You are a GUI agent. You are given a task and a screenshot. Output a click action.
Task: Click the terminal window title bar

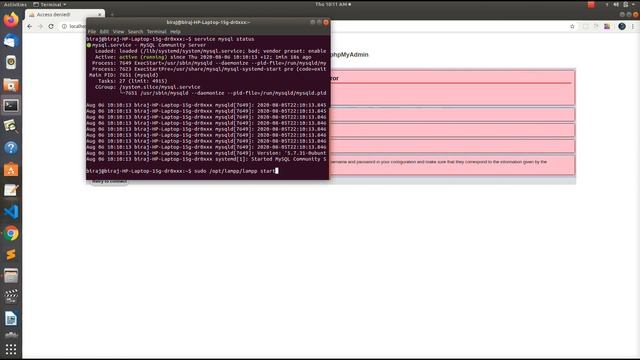[x=208, y=22]
